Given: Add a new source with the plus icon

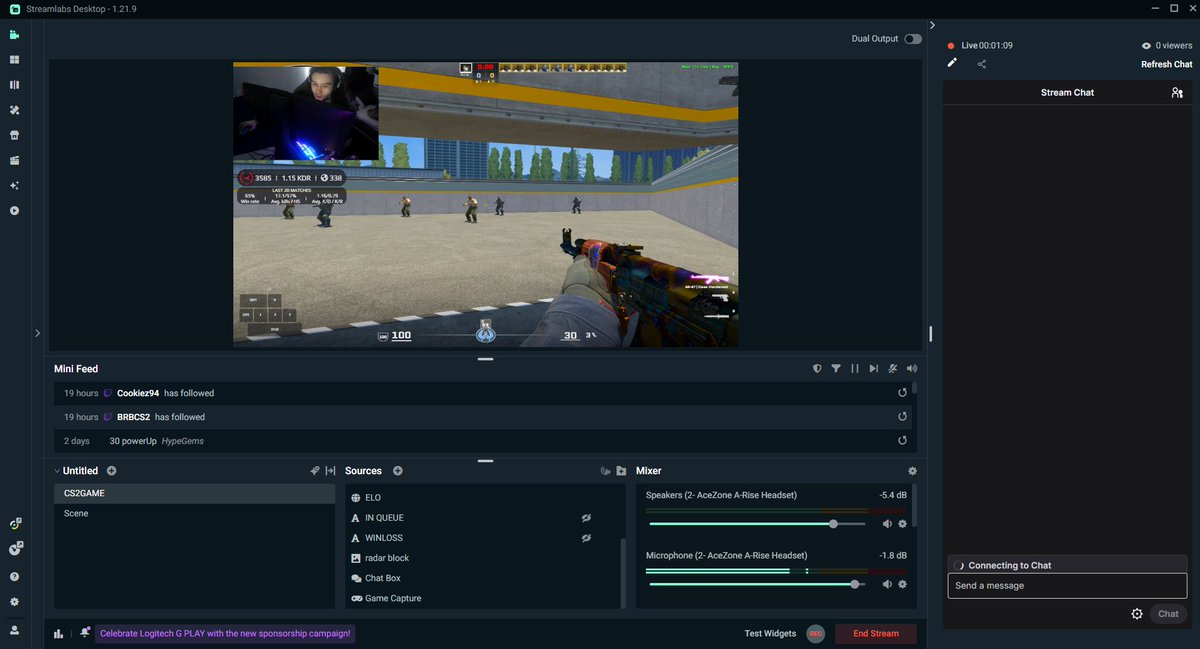Looking at the screenshot, I should pyautogui.click(x=397, y=471).
